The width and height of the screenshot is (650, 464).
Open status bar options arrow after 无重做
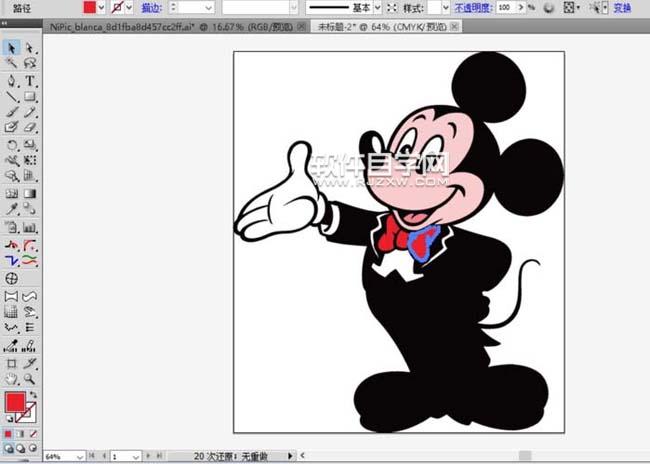pyautogui.click(x=290, y=456)
